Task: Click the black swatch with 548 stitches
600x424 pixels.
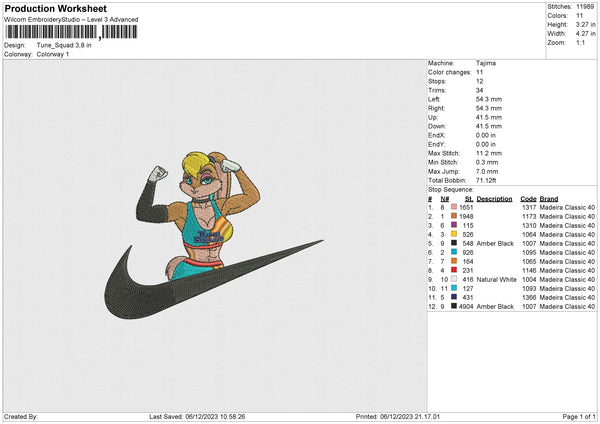Action: (x=454, y=243)
